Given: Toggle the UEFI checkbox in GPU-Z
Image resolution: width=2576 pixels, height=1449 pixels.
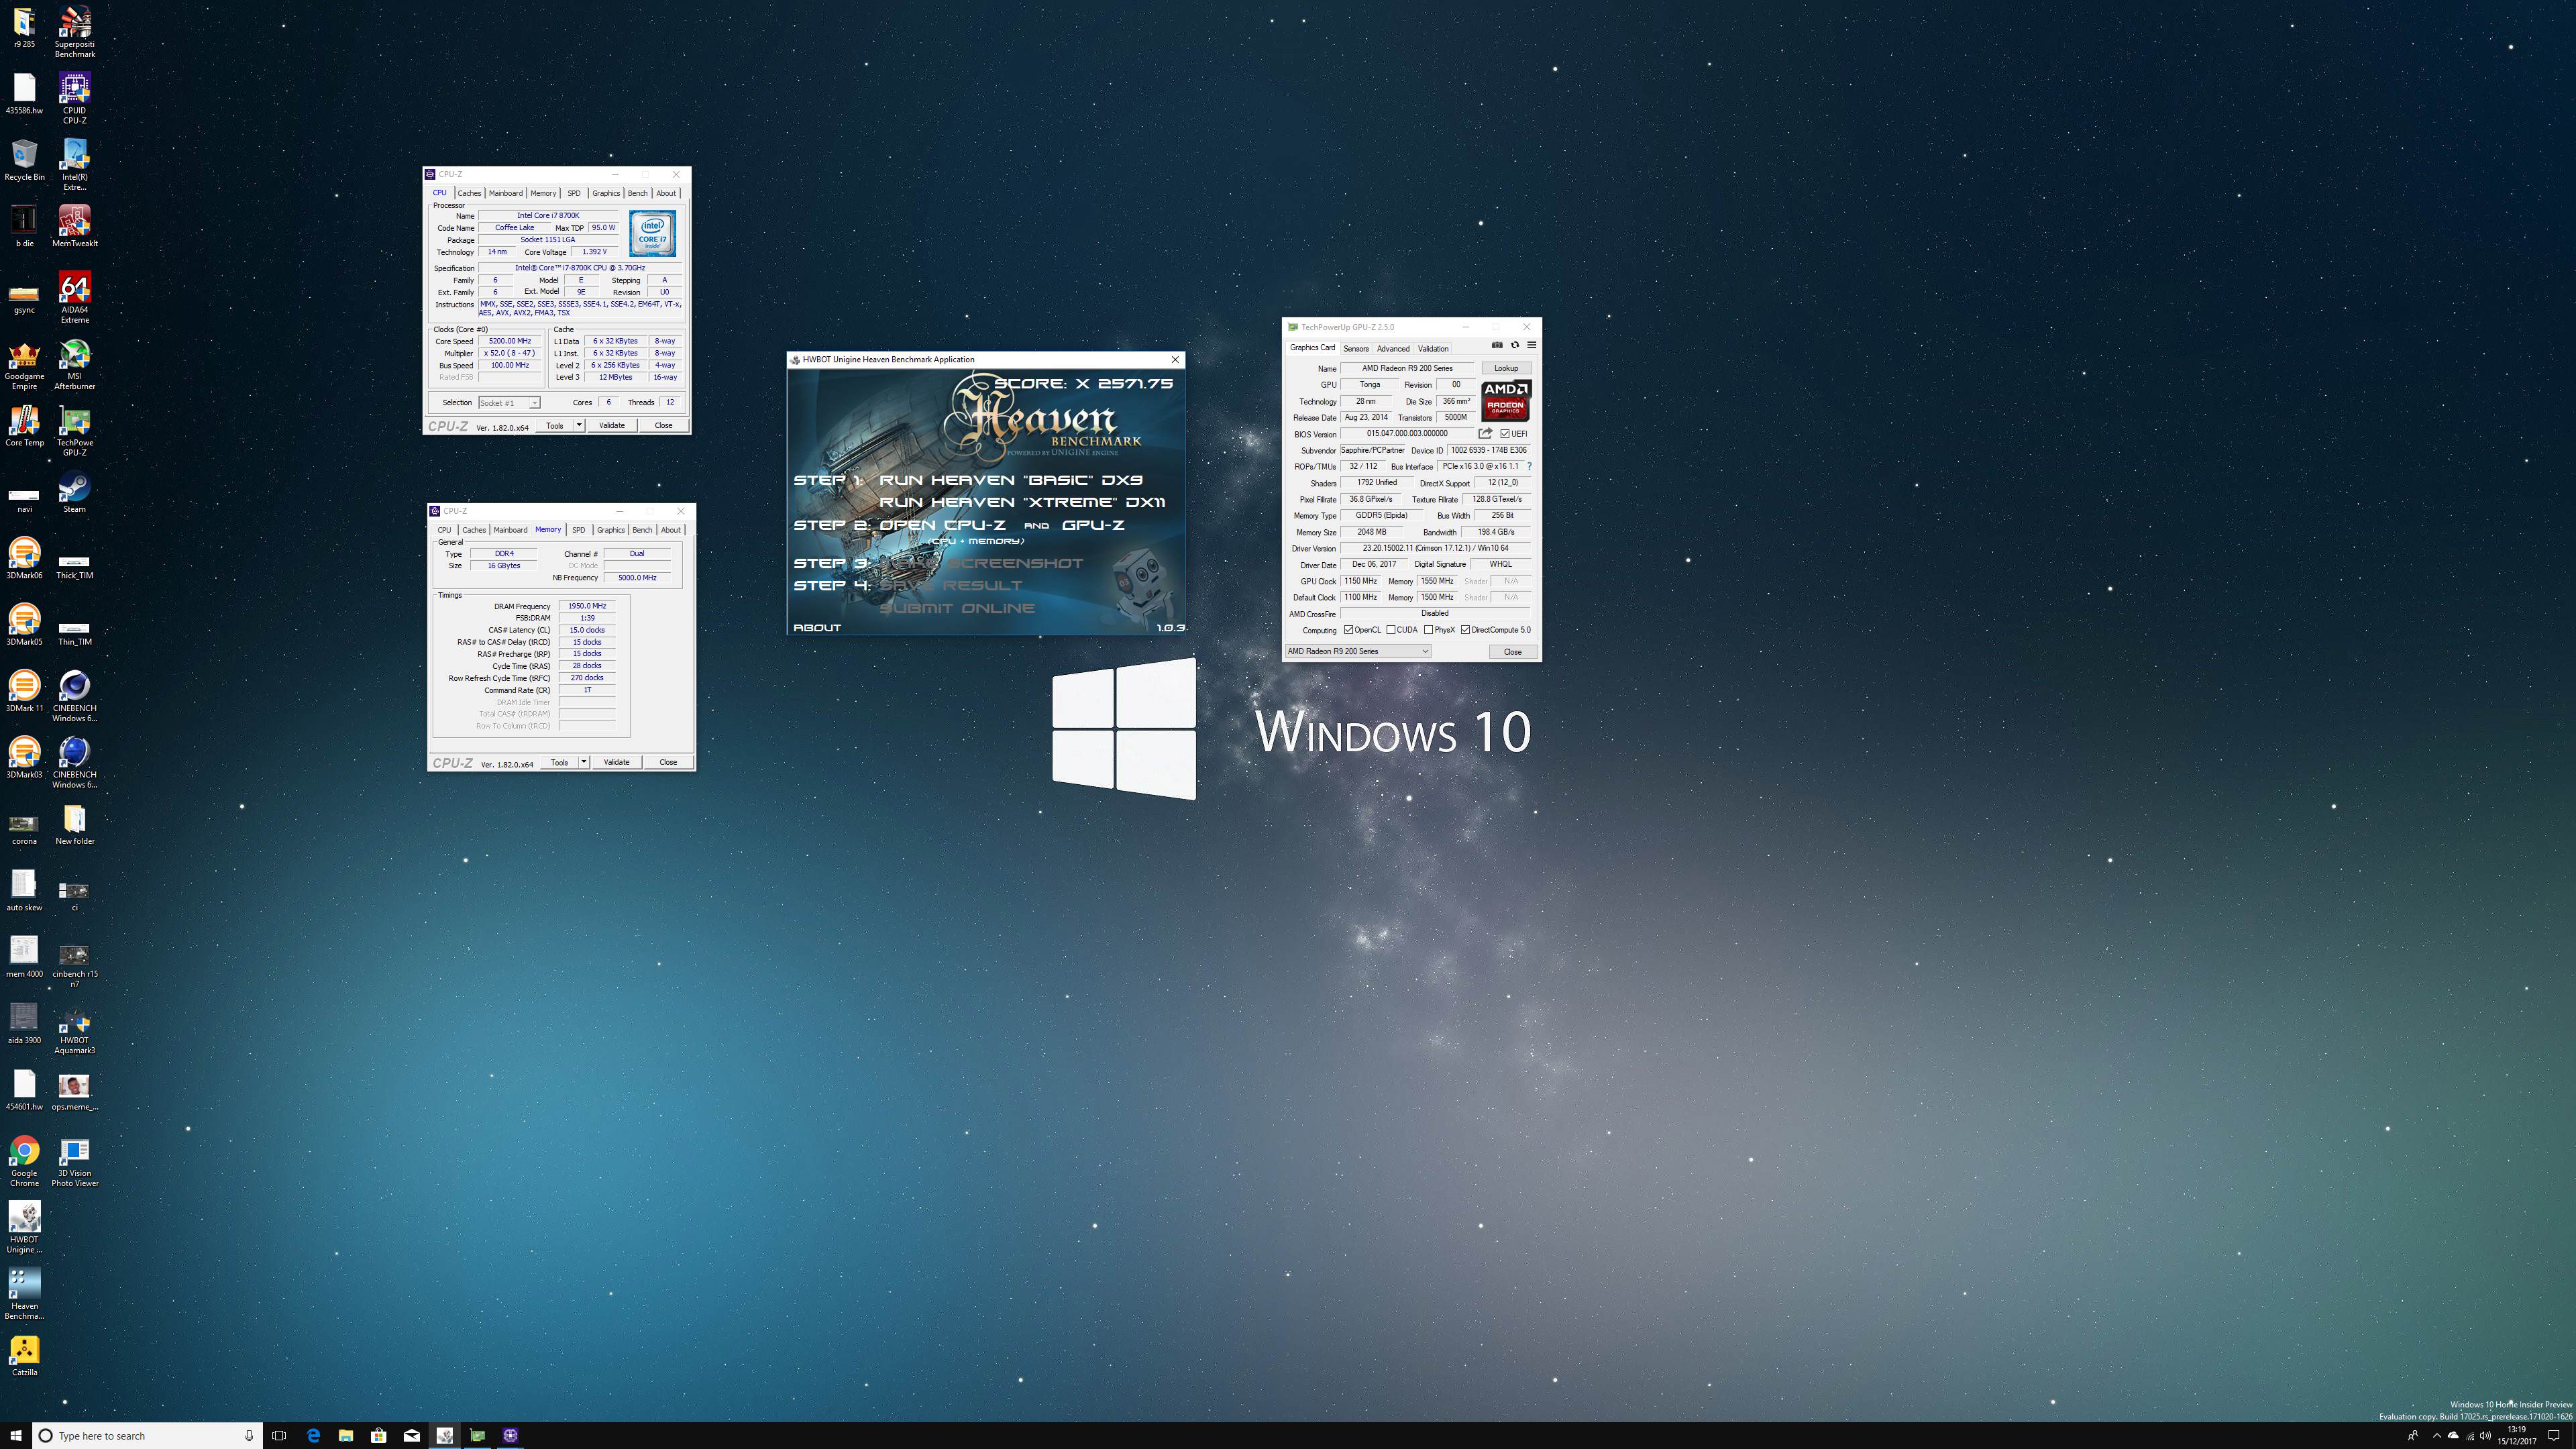Looking at the screenshot, I should point(1505,434).
